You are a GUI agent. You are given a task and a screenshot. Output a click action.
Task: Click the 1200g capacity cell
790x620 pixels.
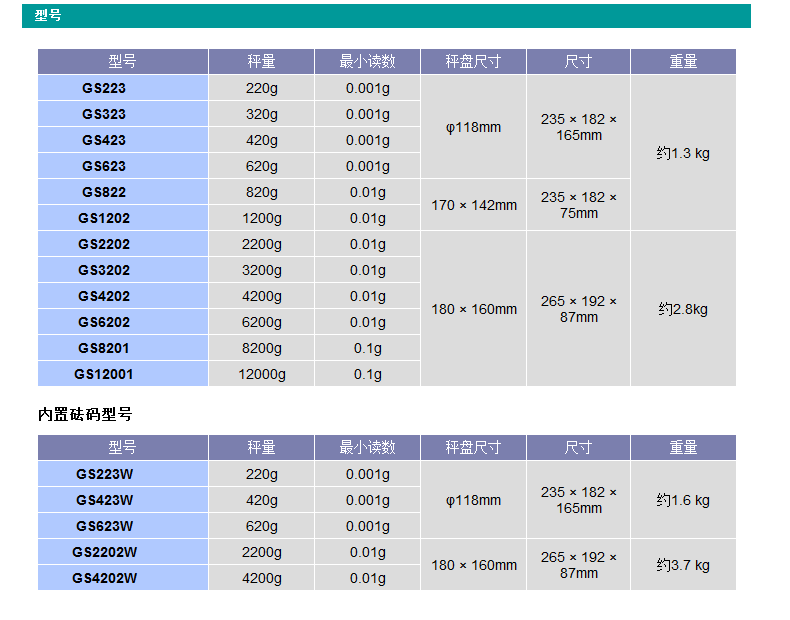262,218
